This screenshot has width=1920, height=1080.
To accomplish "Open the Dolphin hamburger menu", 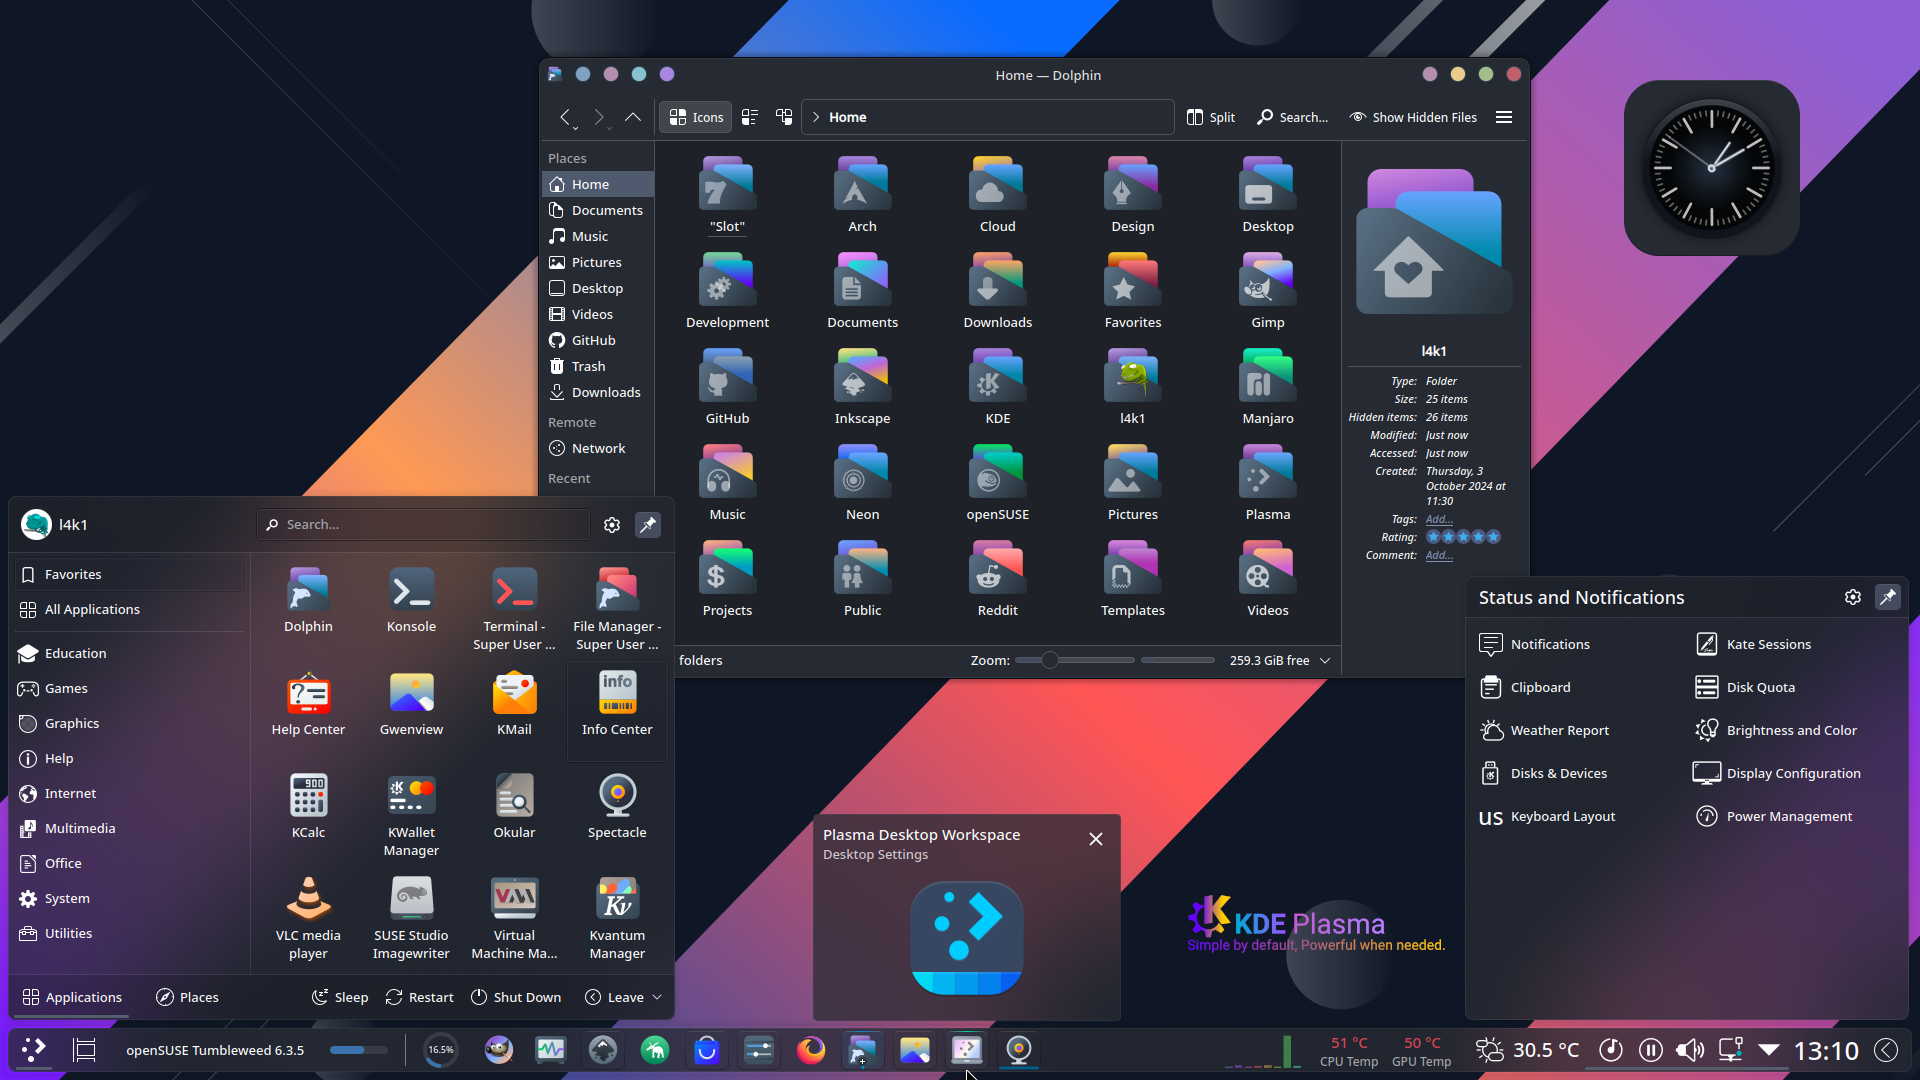I will pyautogui.click(x=1504, y=116).
